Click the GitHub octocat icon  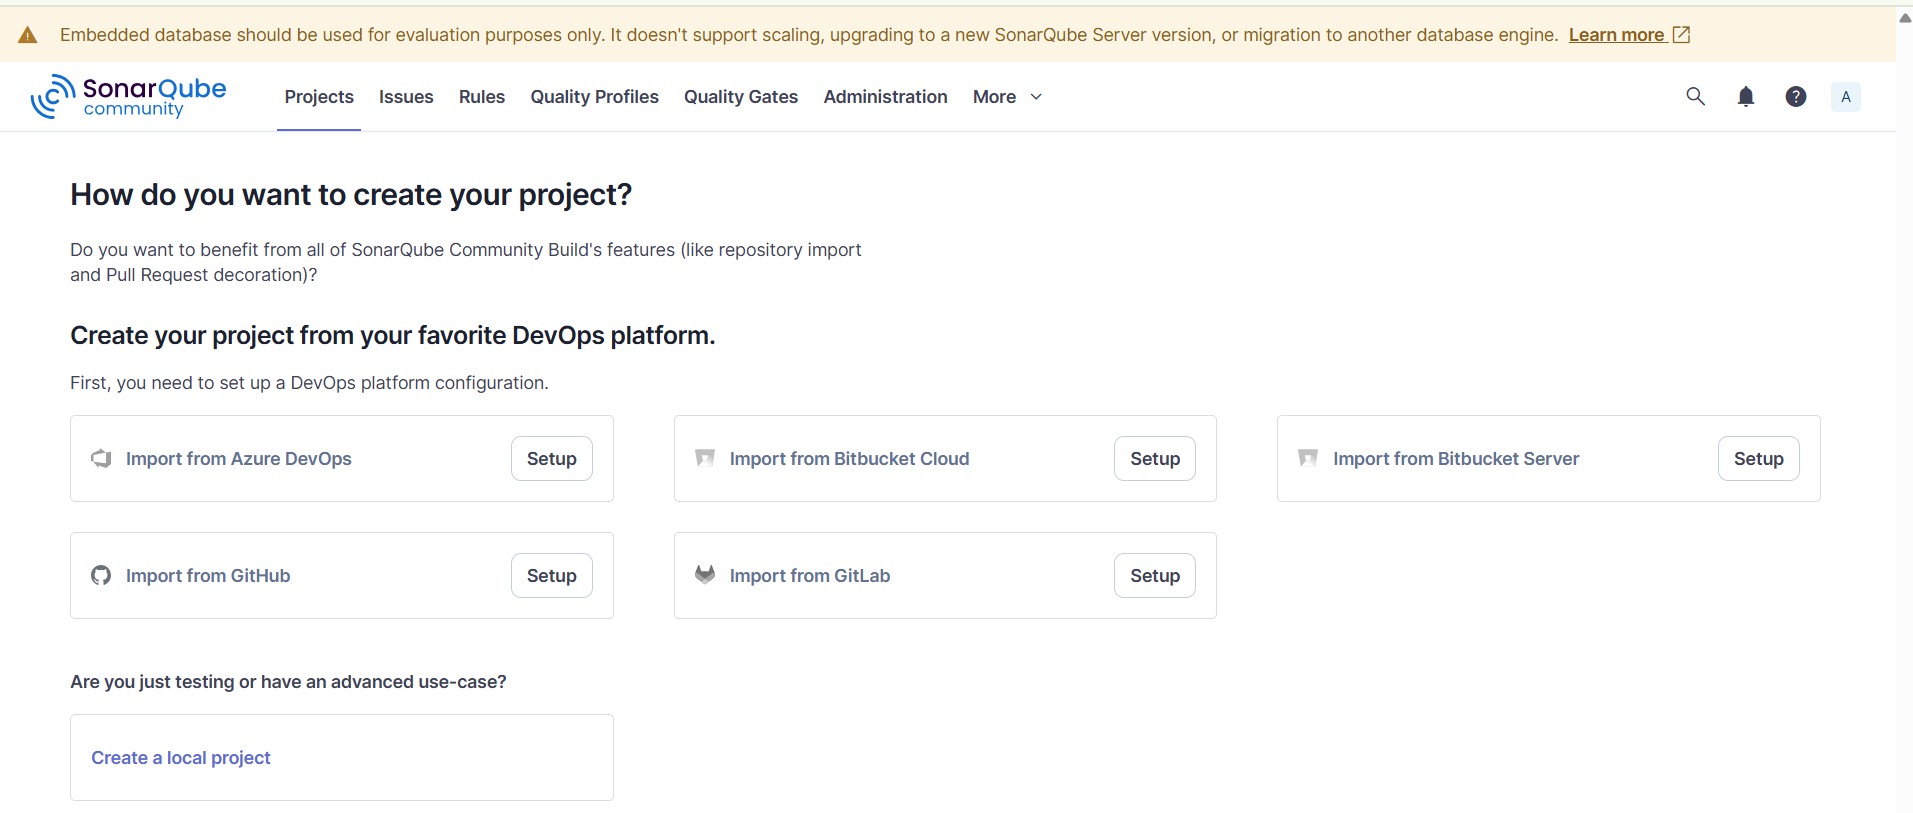tap(101, 575)
